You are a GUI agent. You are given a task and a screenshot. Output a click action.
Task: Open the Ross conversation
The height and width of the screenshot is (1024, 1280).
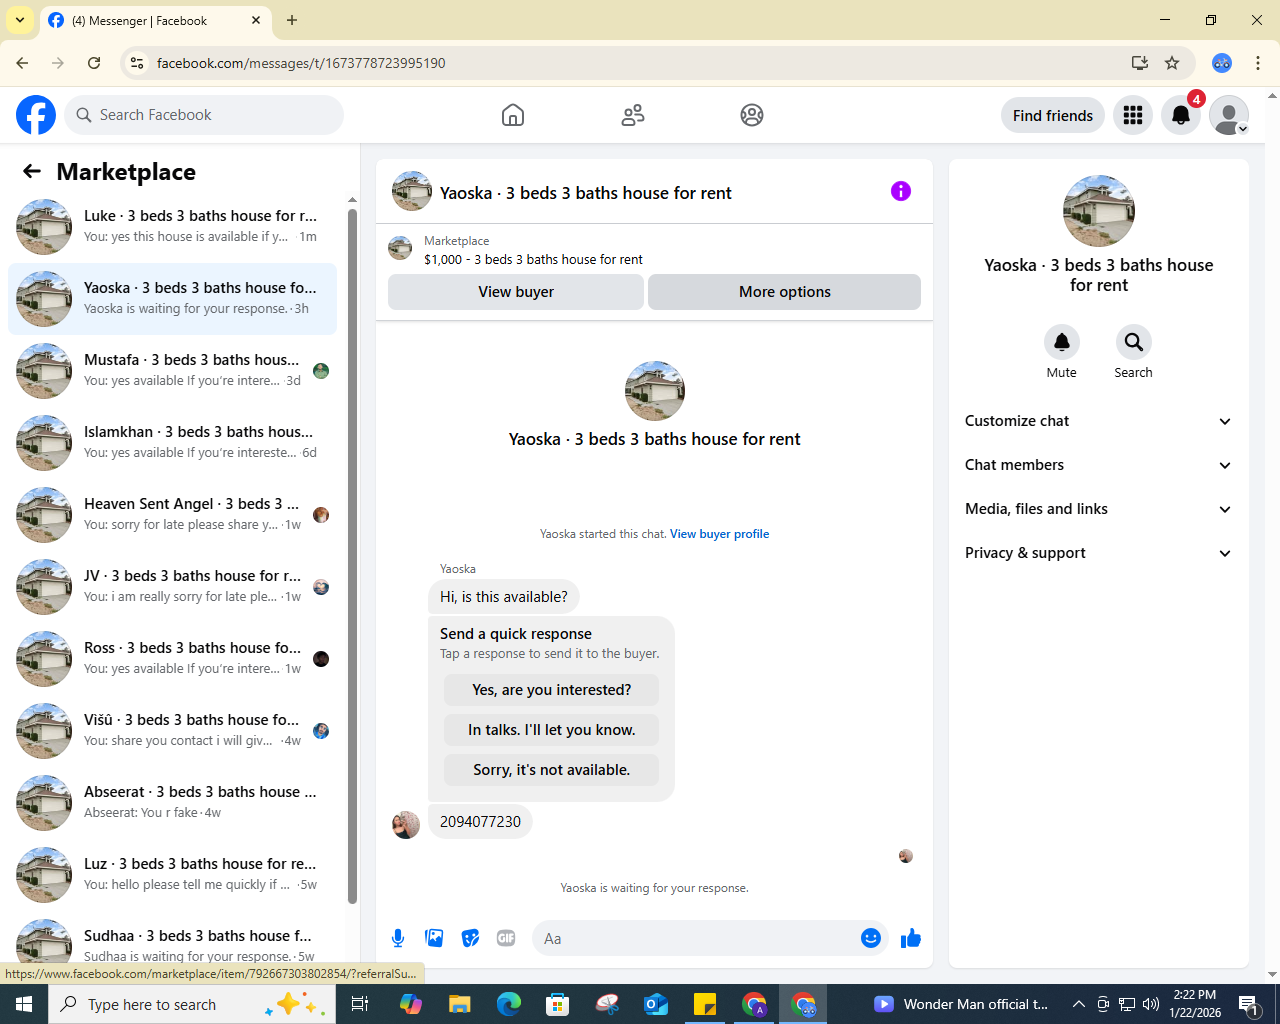[172, 659]
